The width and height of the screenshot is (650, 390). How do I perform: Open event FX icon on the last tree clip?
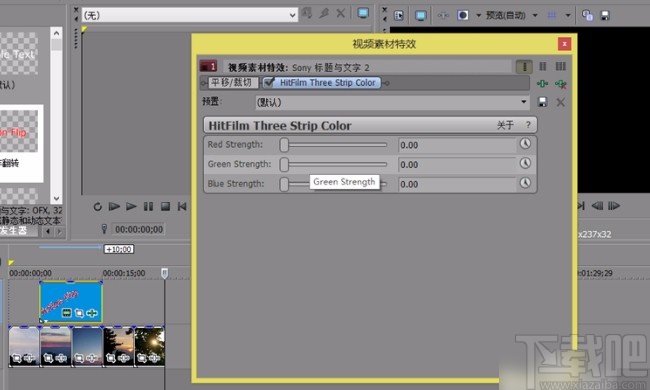(155, 357)
